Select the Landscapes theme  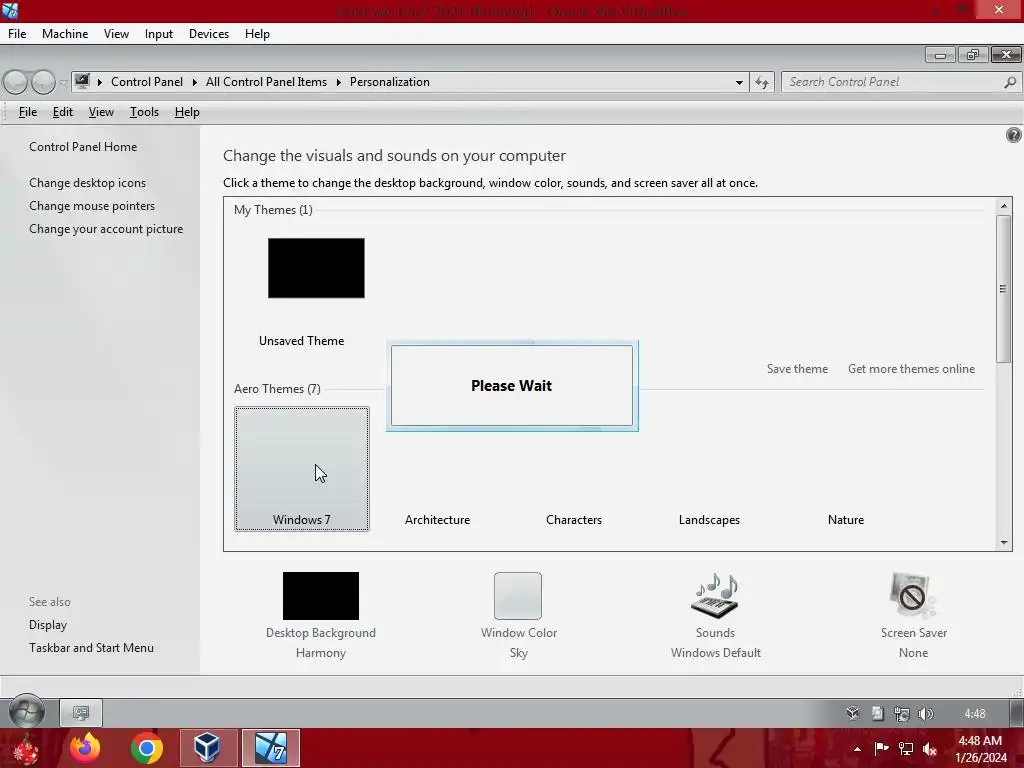coord(709,520)
